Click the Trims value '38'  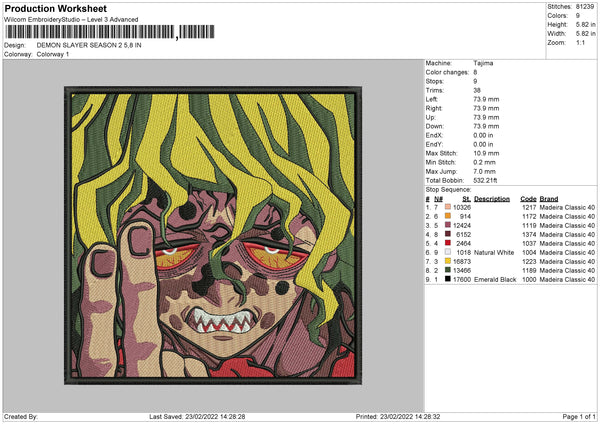click(477, 90)
